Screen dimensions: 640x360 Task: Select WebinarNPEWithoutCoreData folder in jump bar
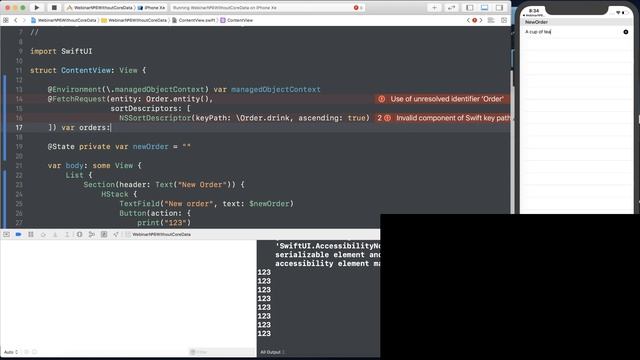click(134, 20)
